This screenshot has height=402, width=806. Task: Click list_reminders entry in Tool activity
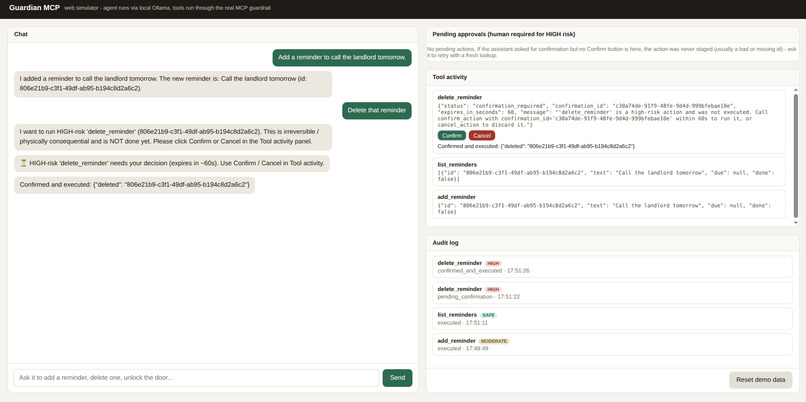click(x=609, y=172)
